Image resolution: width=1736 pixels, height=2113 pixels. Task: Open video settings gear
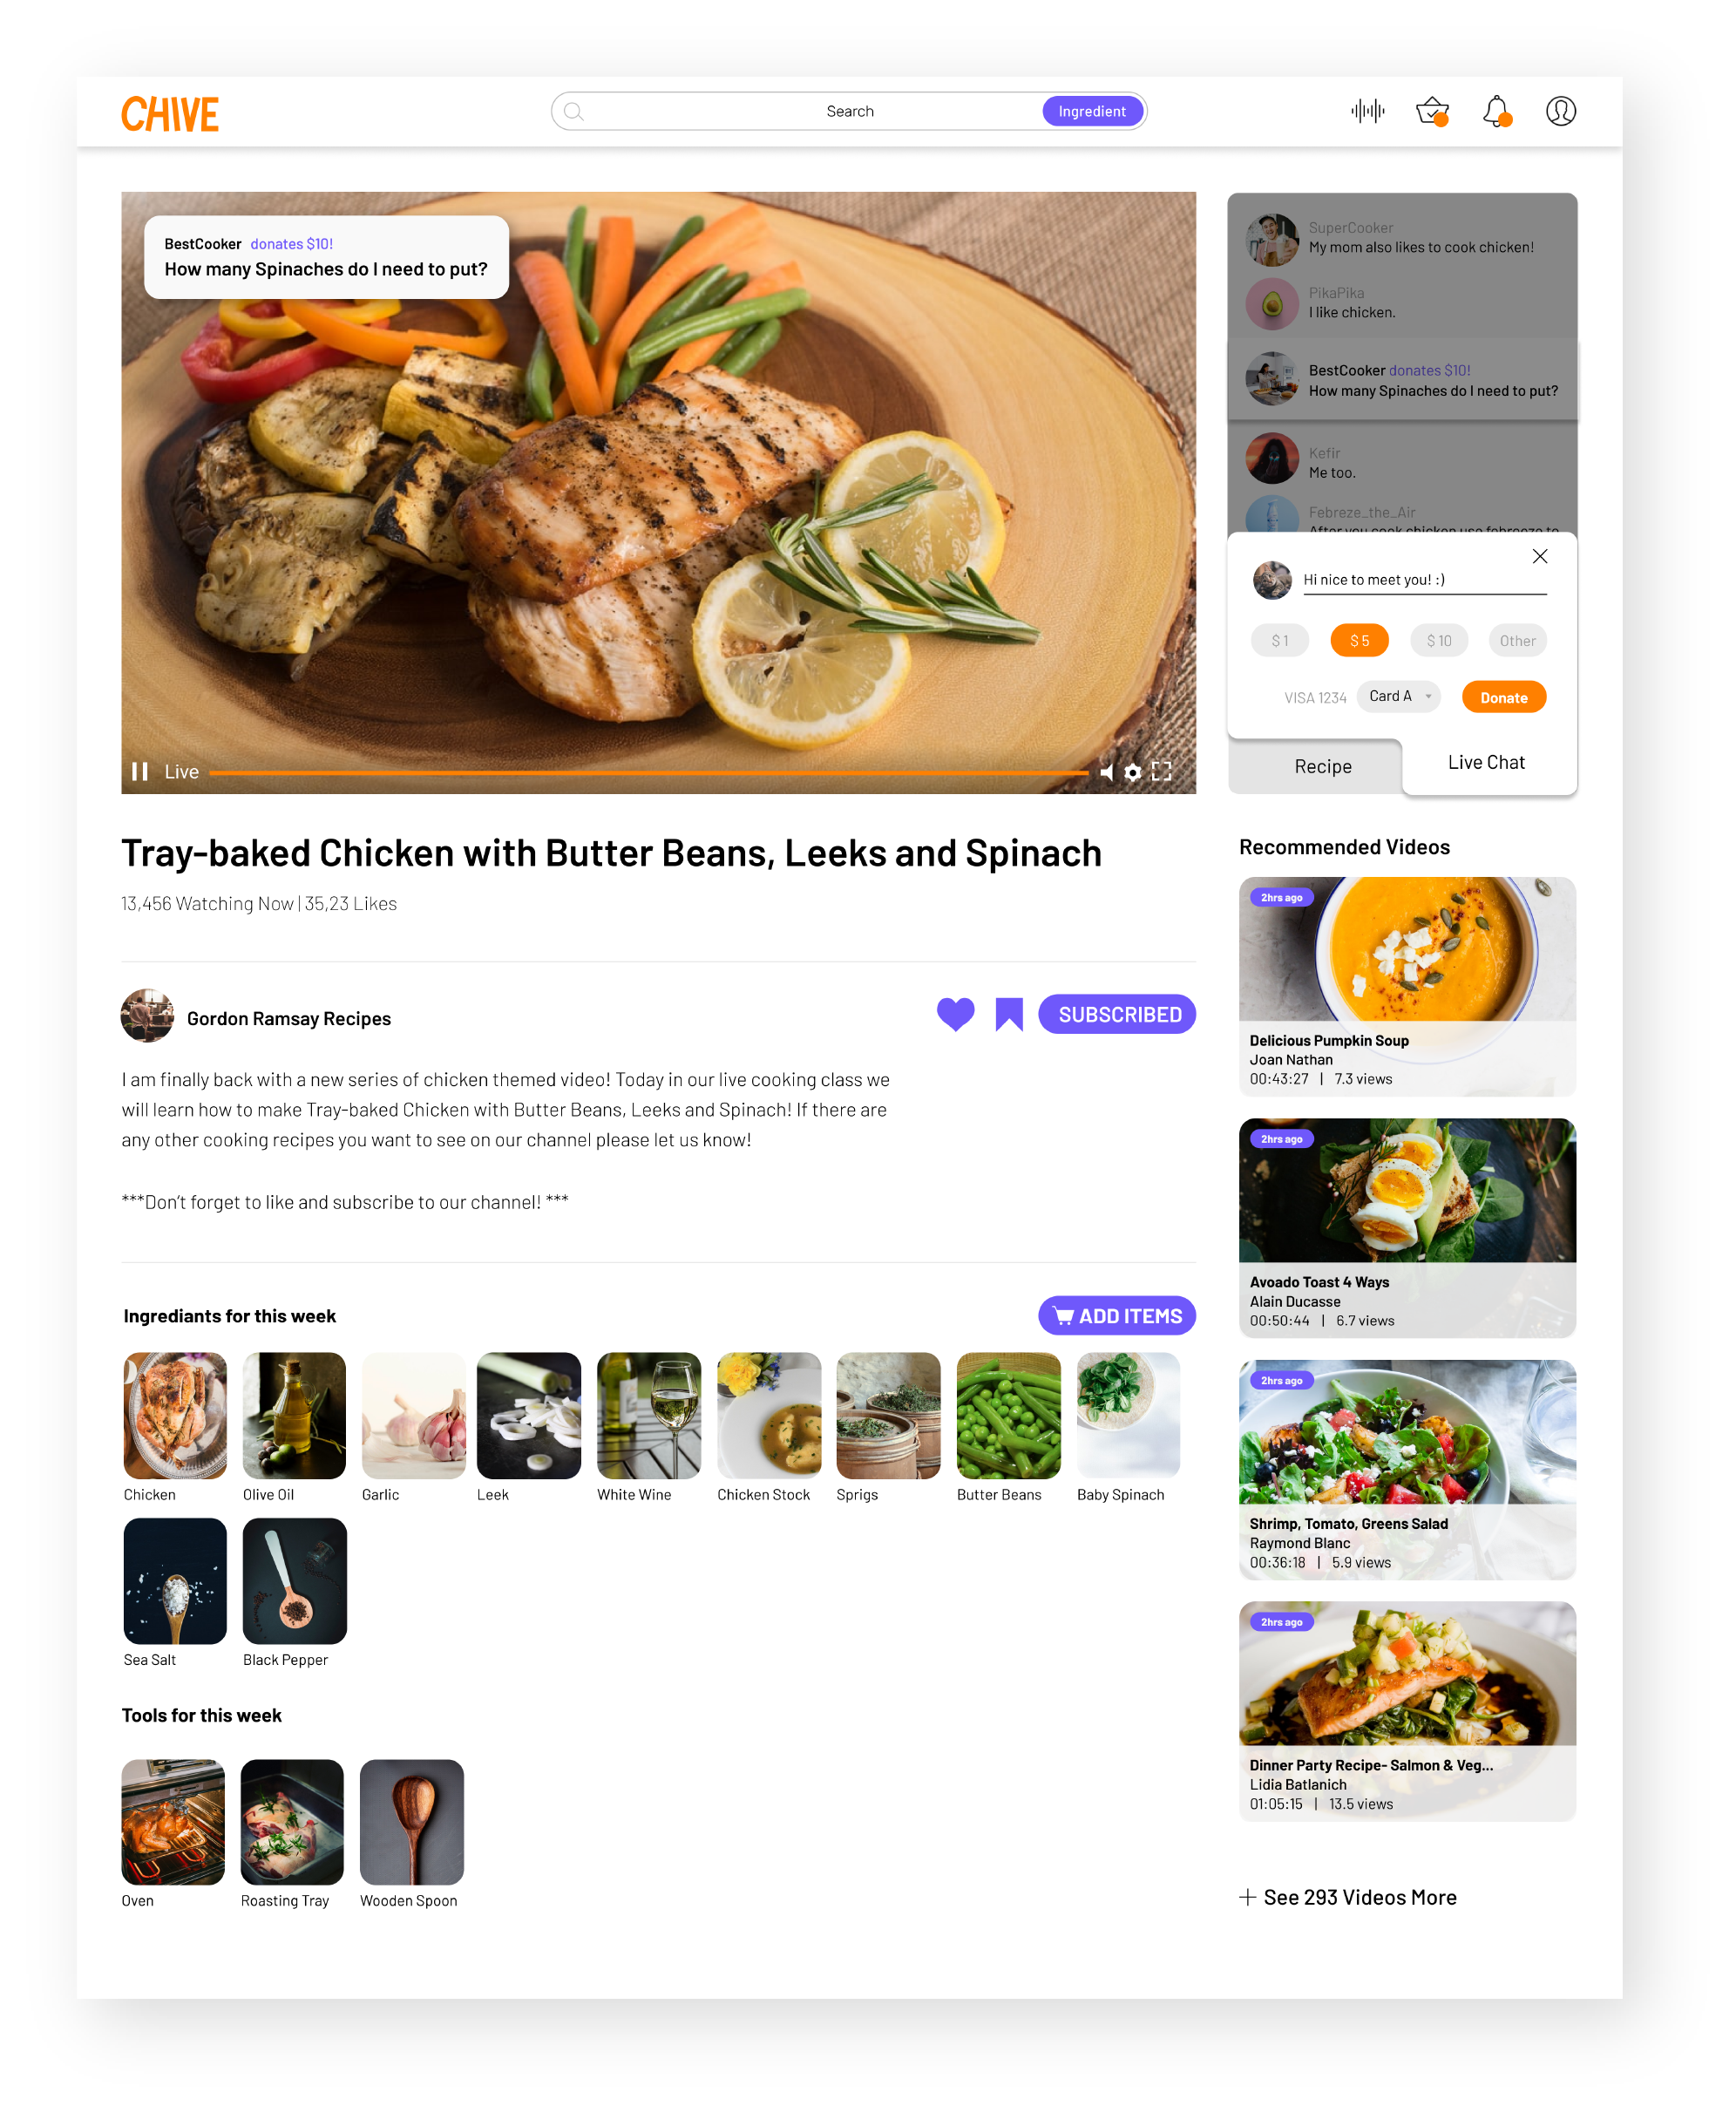1132,771
